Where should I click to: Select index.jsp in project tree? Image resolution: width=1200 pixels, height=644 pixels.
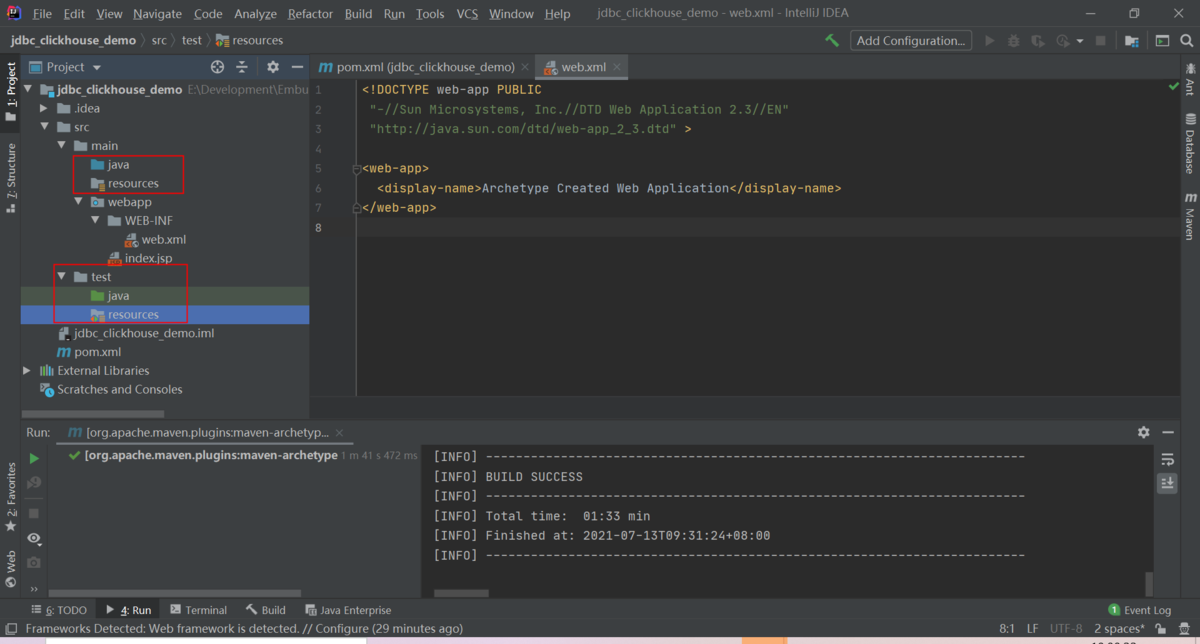(148, 258)
